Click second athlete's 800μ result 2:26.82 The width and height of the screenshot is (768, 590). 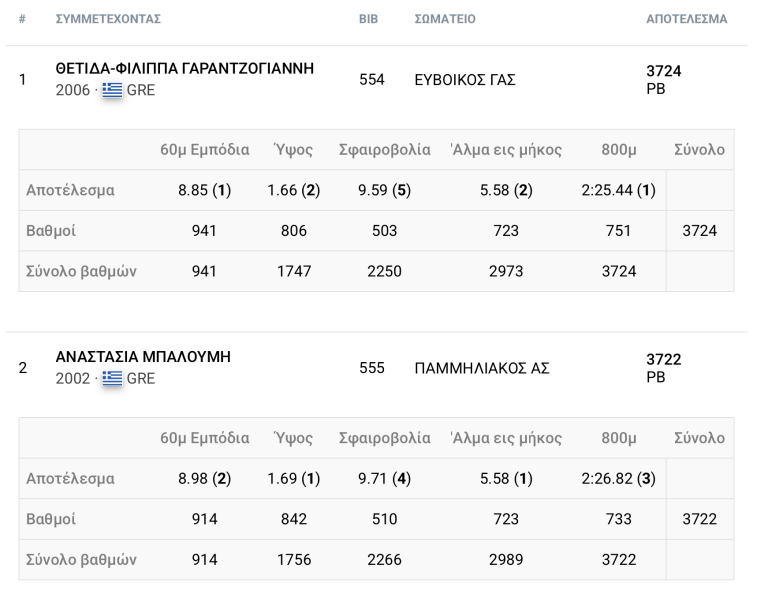(x=619, y=478)
